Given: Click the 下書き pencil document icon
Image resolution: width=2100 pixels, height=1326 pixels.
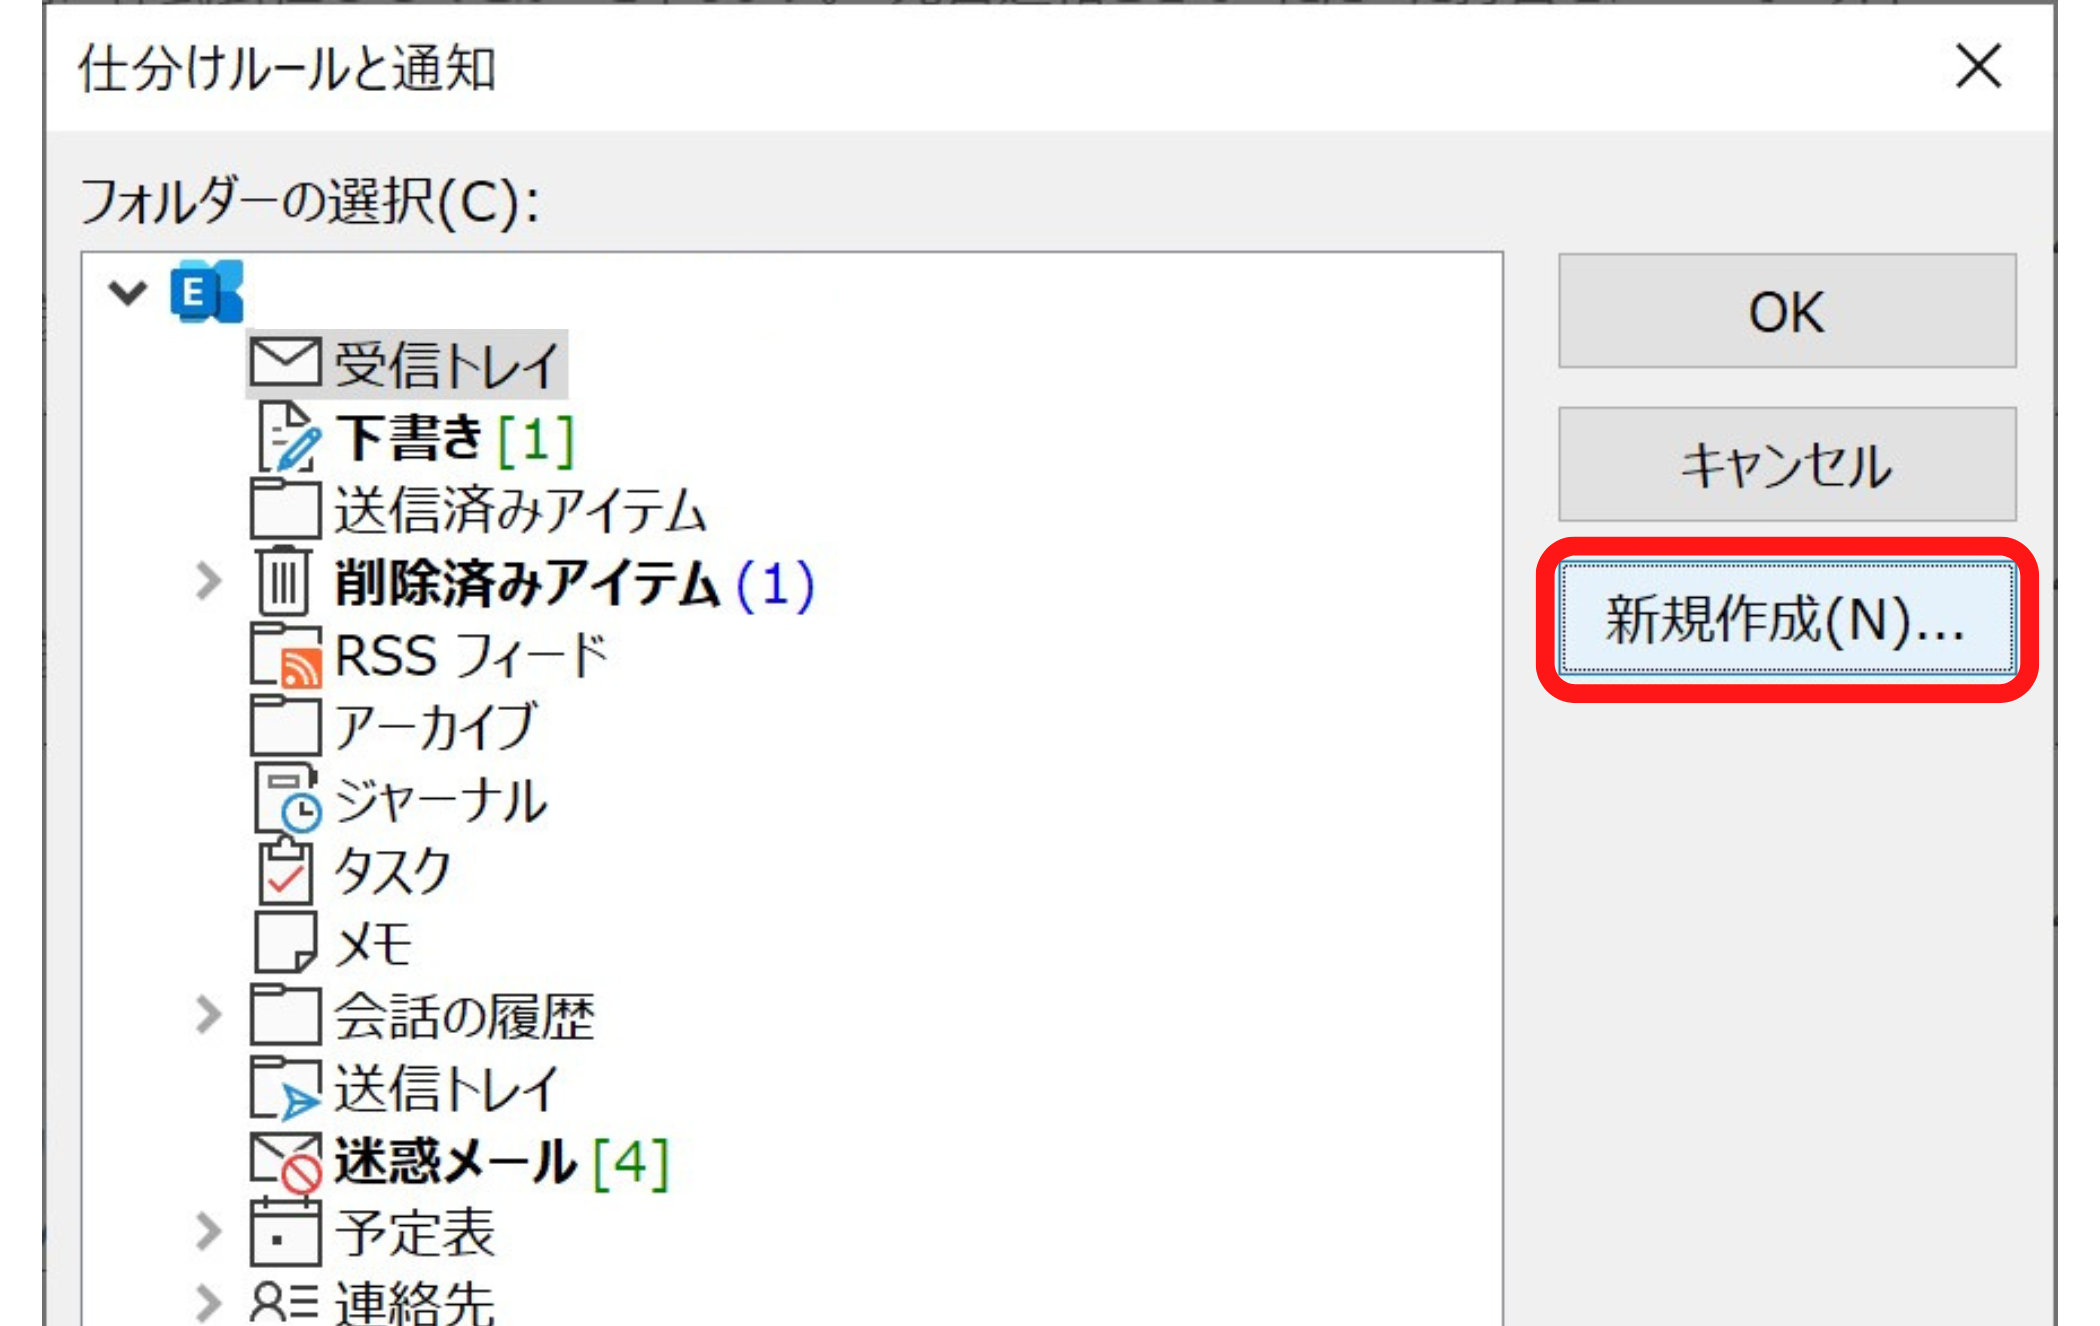Looking at the screenshot, I should coord(289,436).
